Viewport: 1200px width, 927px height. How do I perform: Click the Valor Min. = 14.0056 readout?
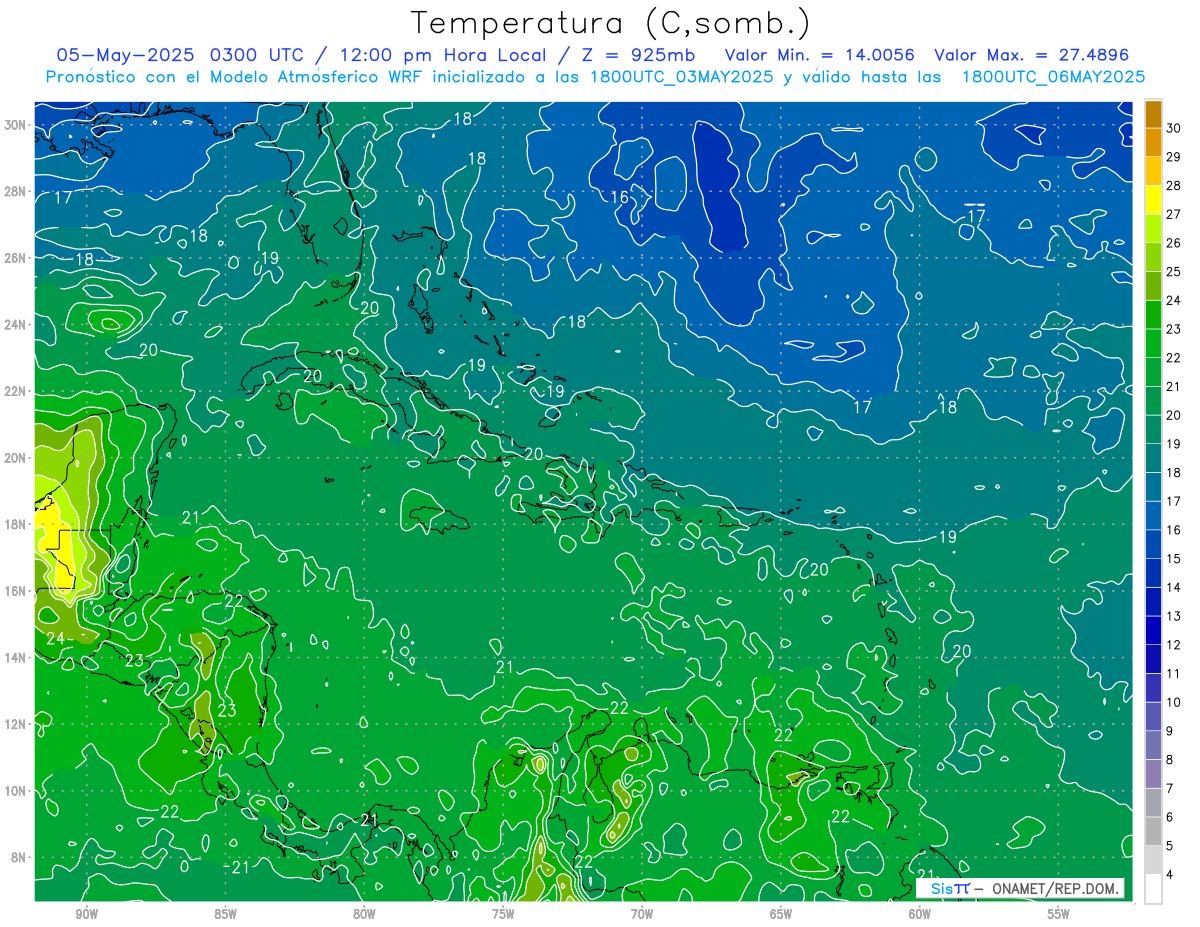coord(819,55)
